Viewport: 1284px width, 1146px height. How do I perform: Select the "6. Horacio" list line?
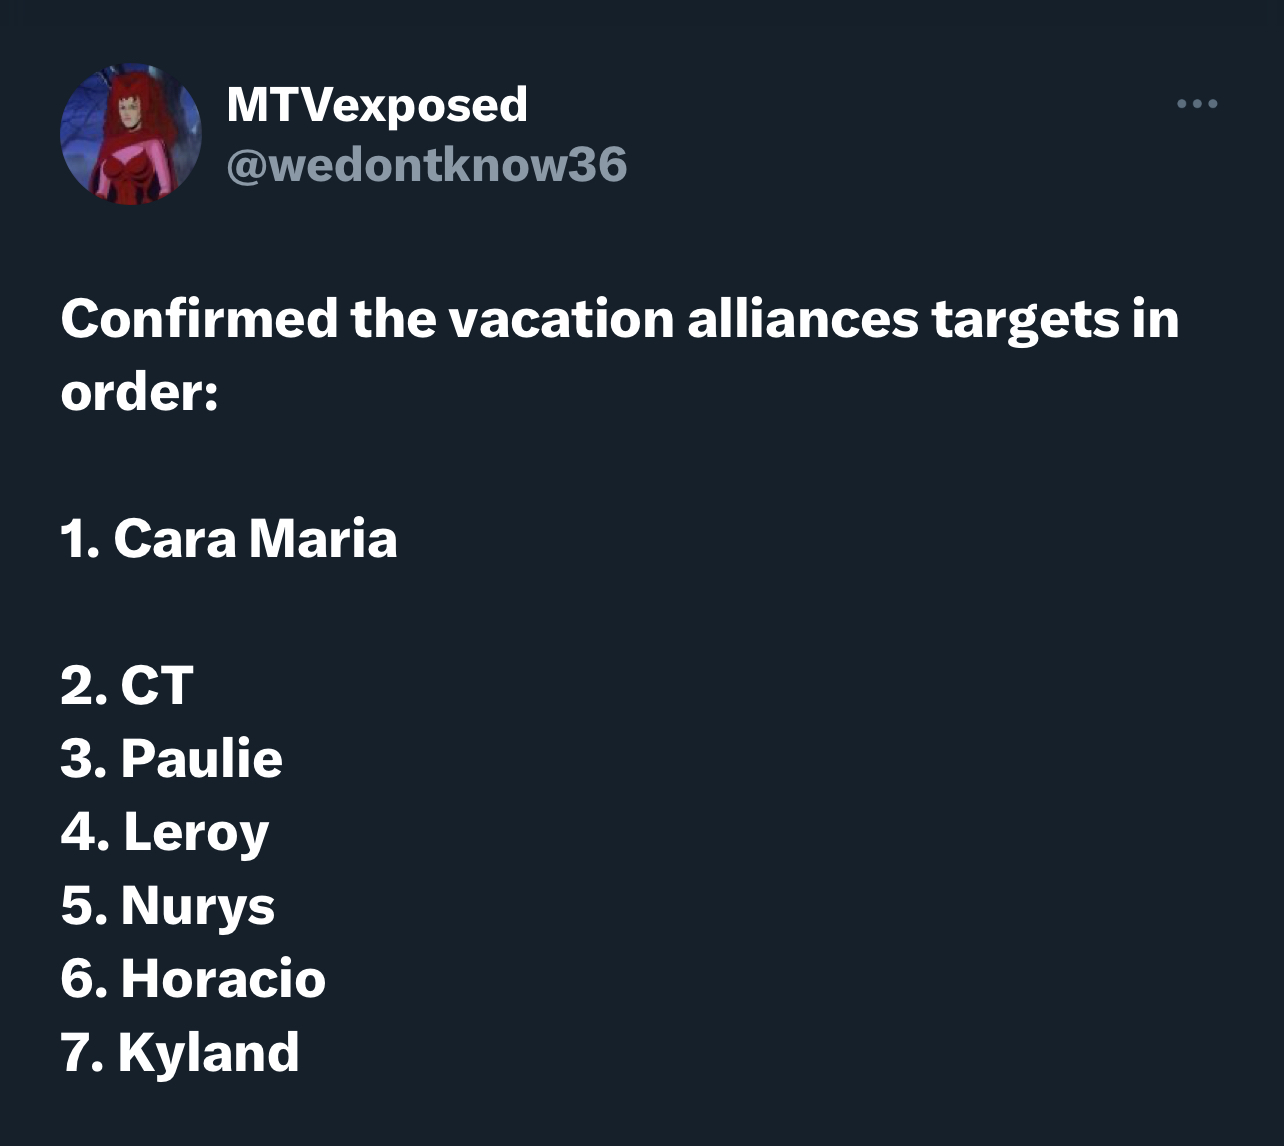click(193, 978)
